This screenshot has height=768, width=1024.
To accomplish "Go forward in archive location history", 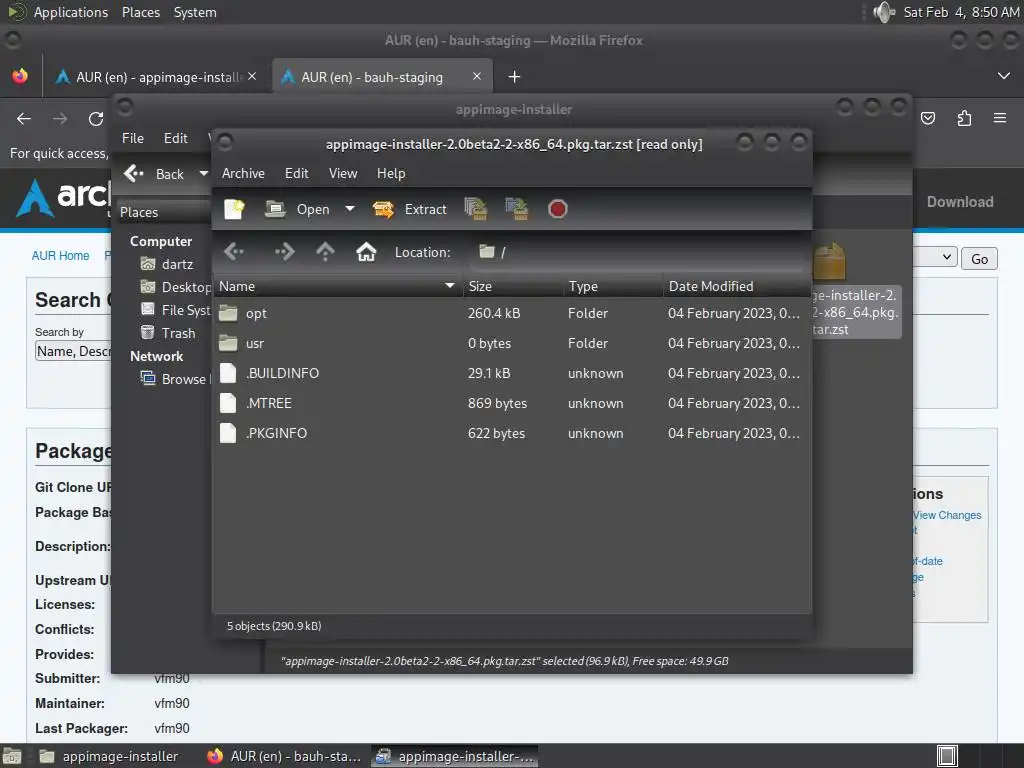I will point(284,251).
